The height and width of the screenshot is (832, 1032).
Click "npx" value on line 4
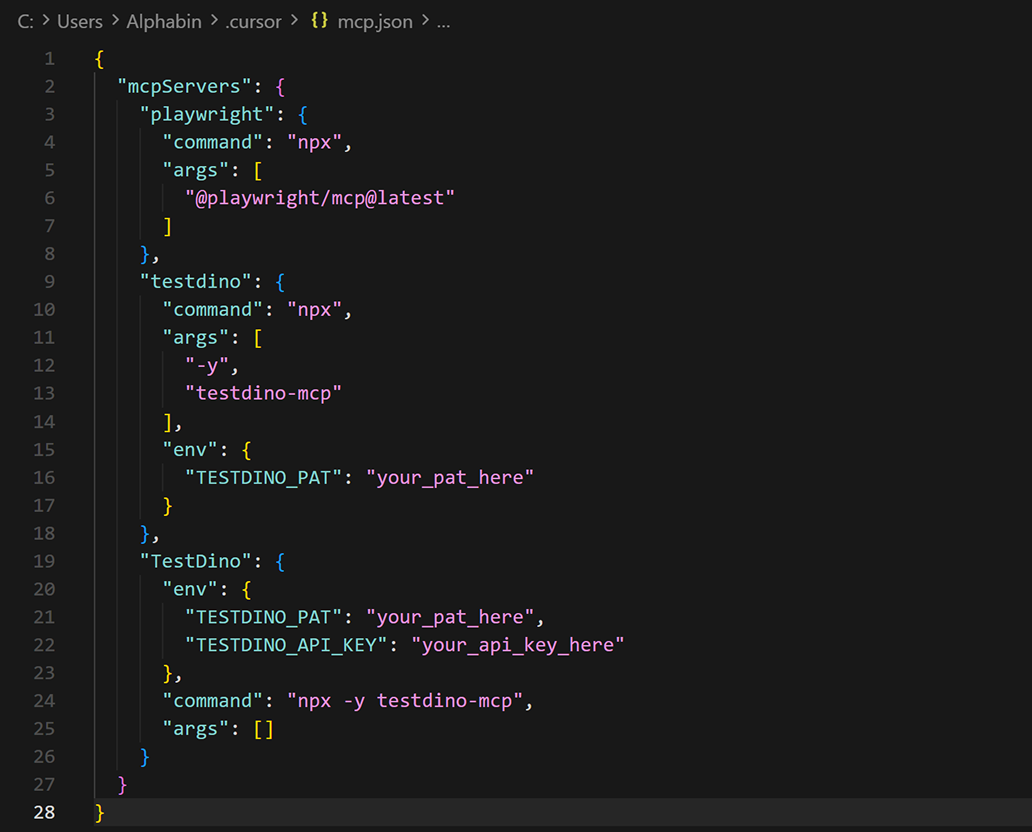pos(315,142)
